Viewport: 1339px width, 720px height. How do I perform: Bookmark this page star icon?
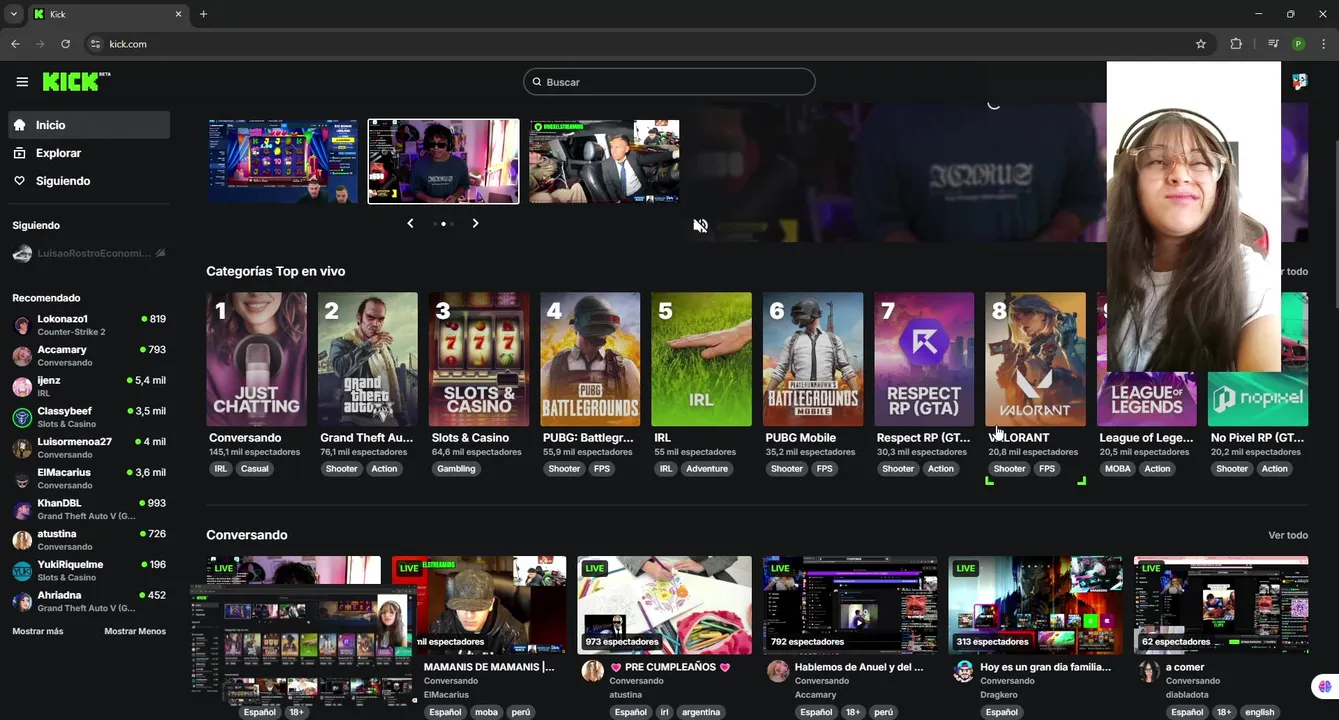click(x=1201, y=44)
